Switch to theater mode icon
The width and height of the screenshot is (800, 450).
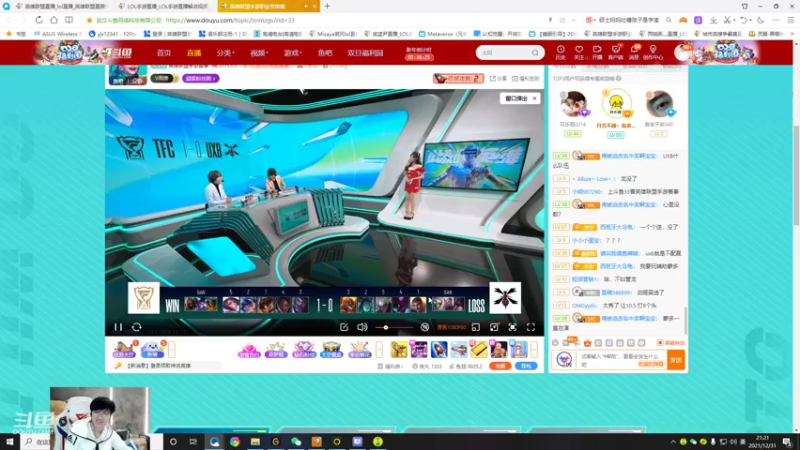[x=494, y=327]
